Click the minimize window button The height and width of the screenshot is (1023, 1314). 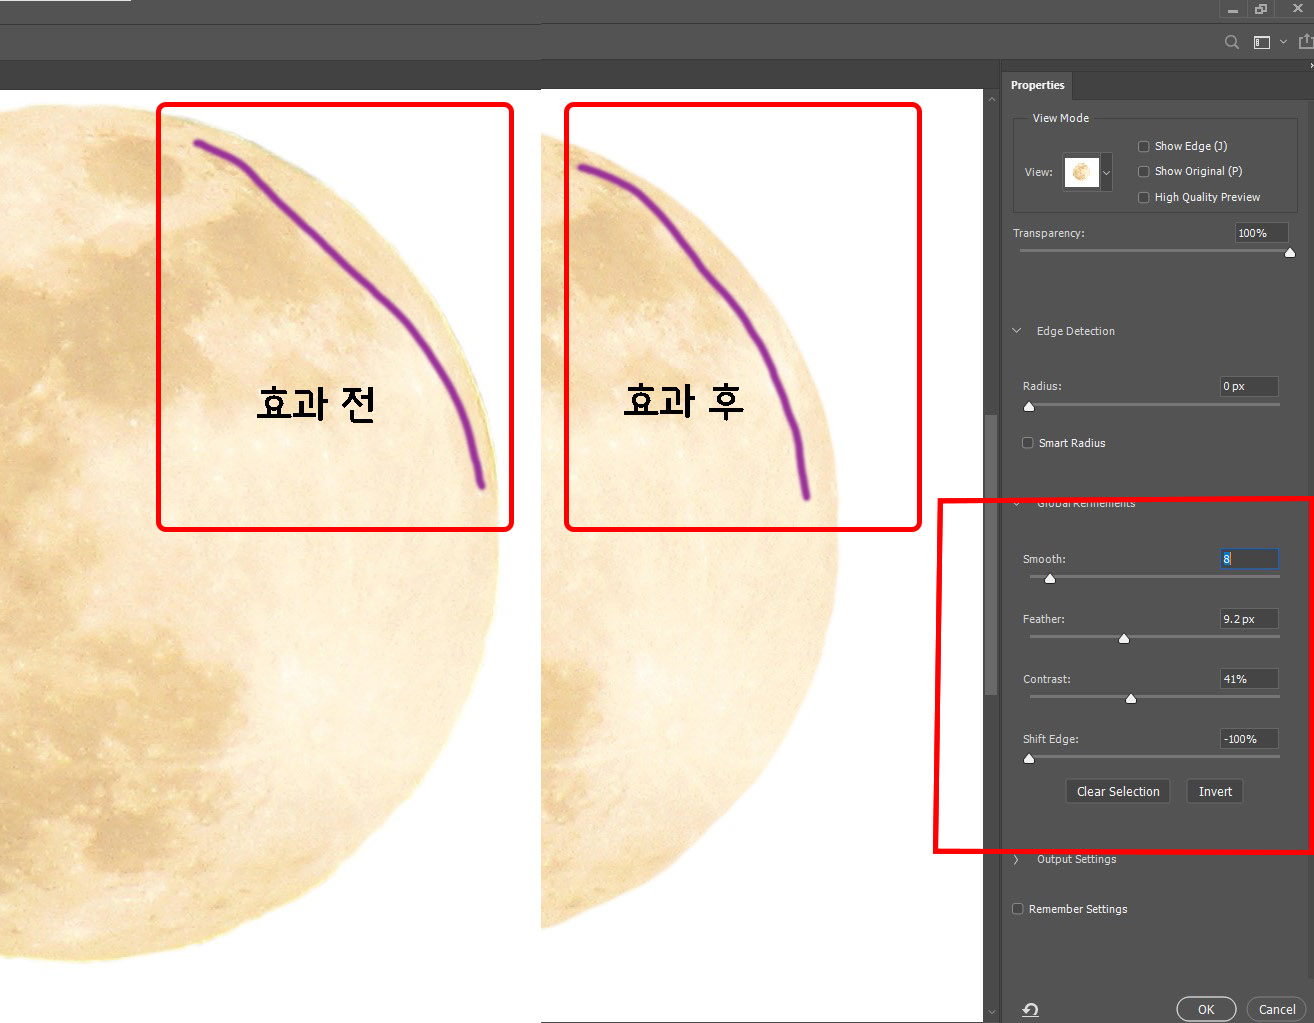(x=1232, y=9)
